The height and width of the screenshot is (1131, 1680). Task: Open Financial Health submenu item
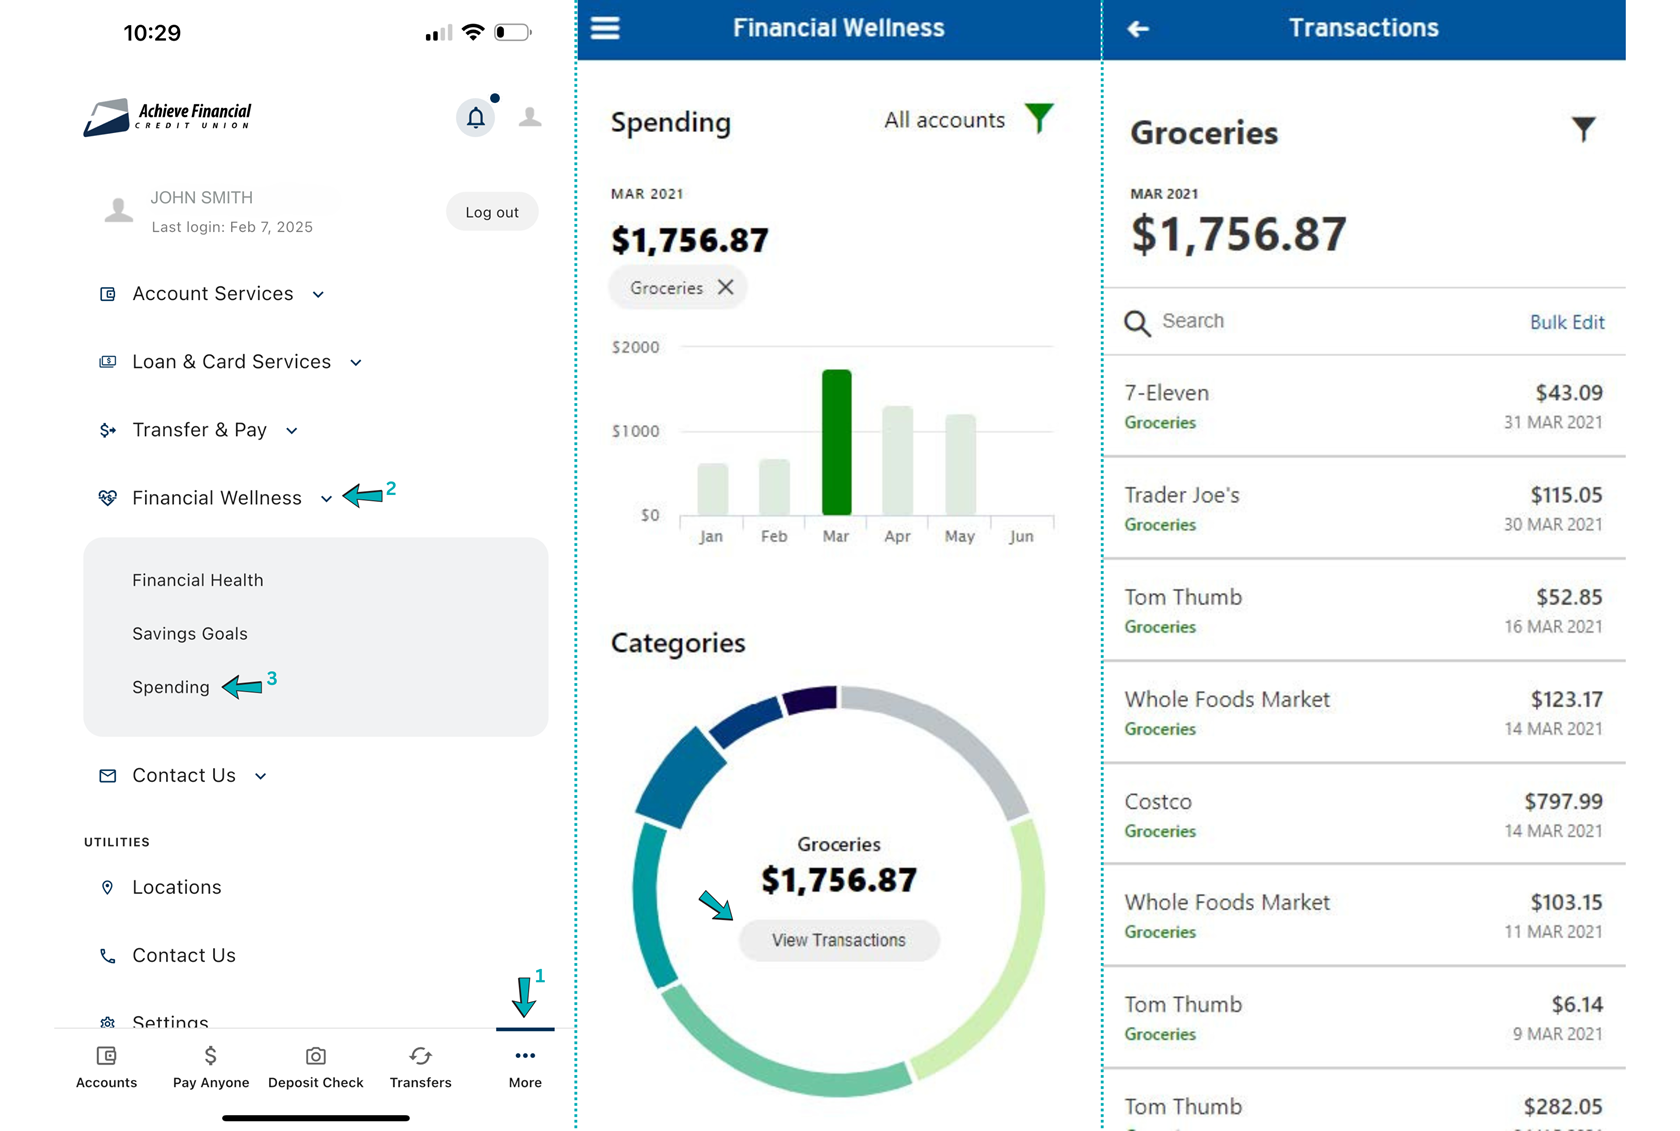[198, 580]
